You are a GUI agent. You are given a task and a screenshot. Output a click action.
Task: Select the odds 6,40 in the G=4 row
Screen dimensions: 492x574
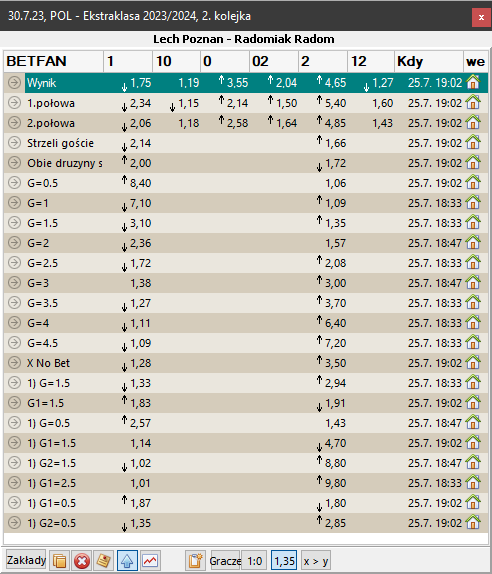335,323
